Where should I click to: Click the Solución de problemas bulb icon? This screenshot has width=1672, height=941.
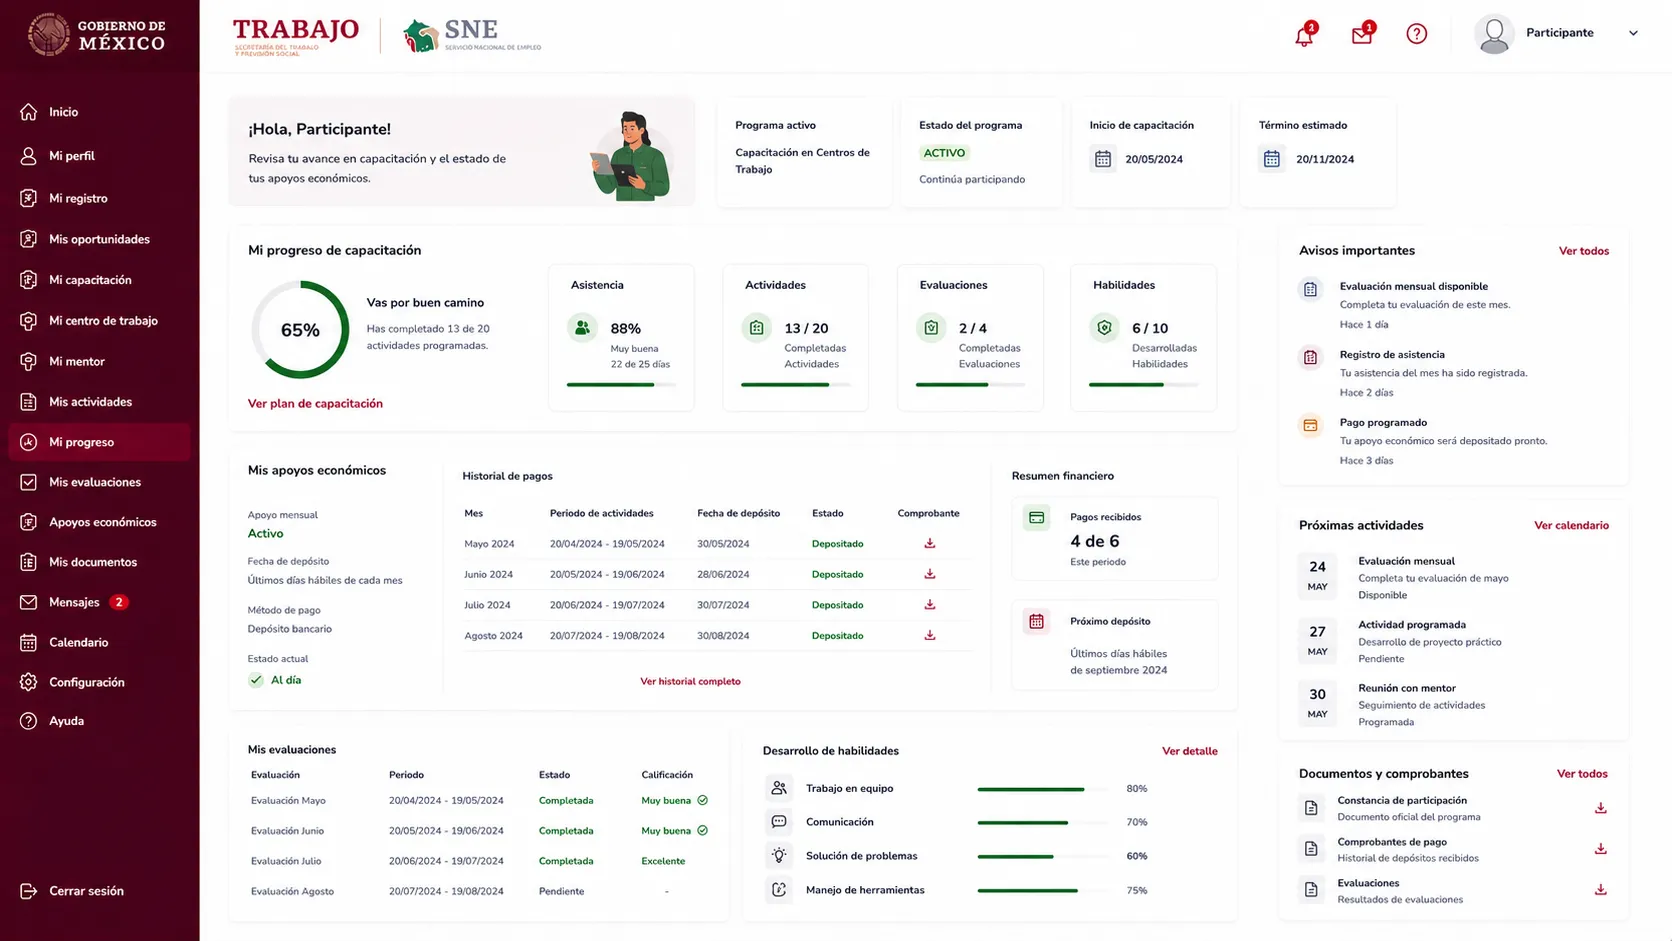click(779, 856)
